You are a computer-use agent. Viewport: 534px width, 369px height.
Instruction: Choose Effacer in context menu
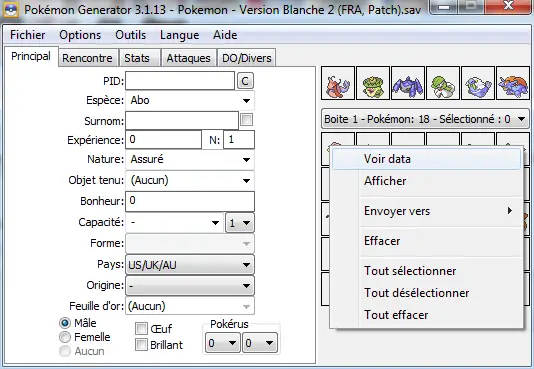426,241
